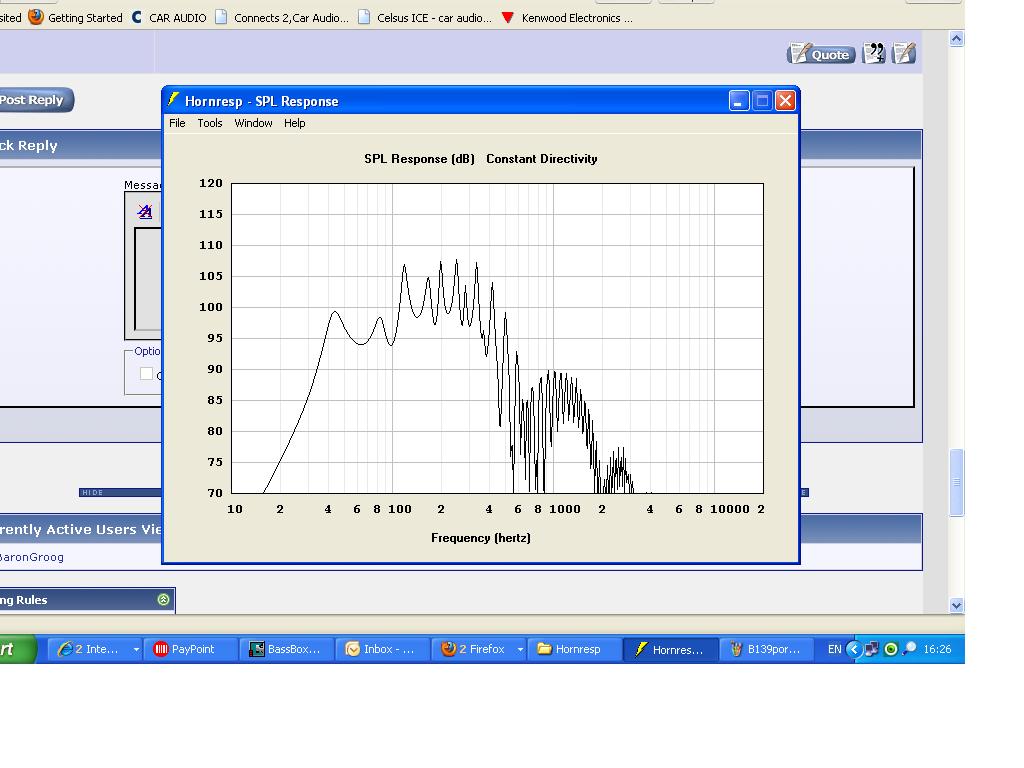1024x768 pixels.
Task: Click the EN language indicator
Action: [x=834, y=649]
